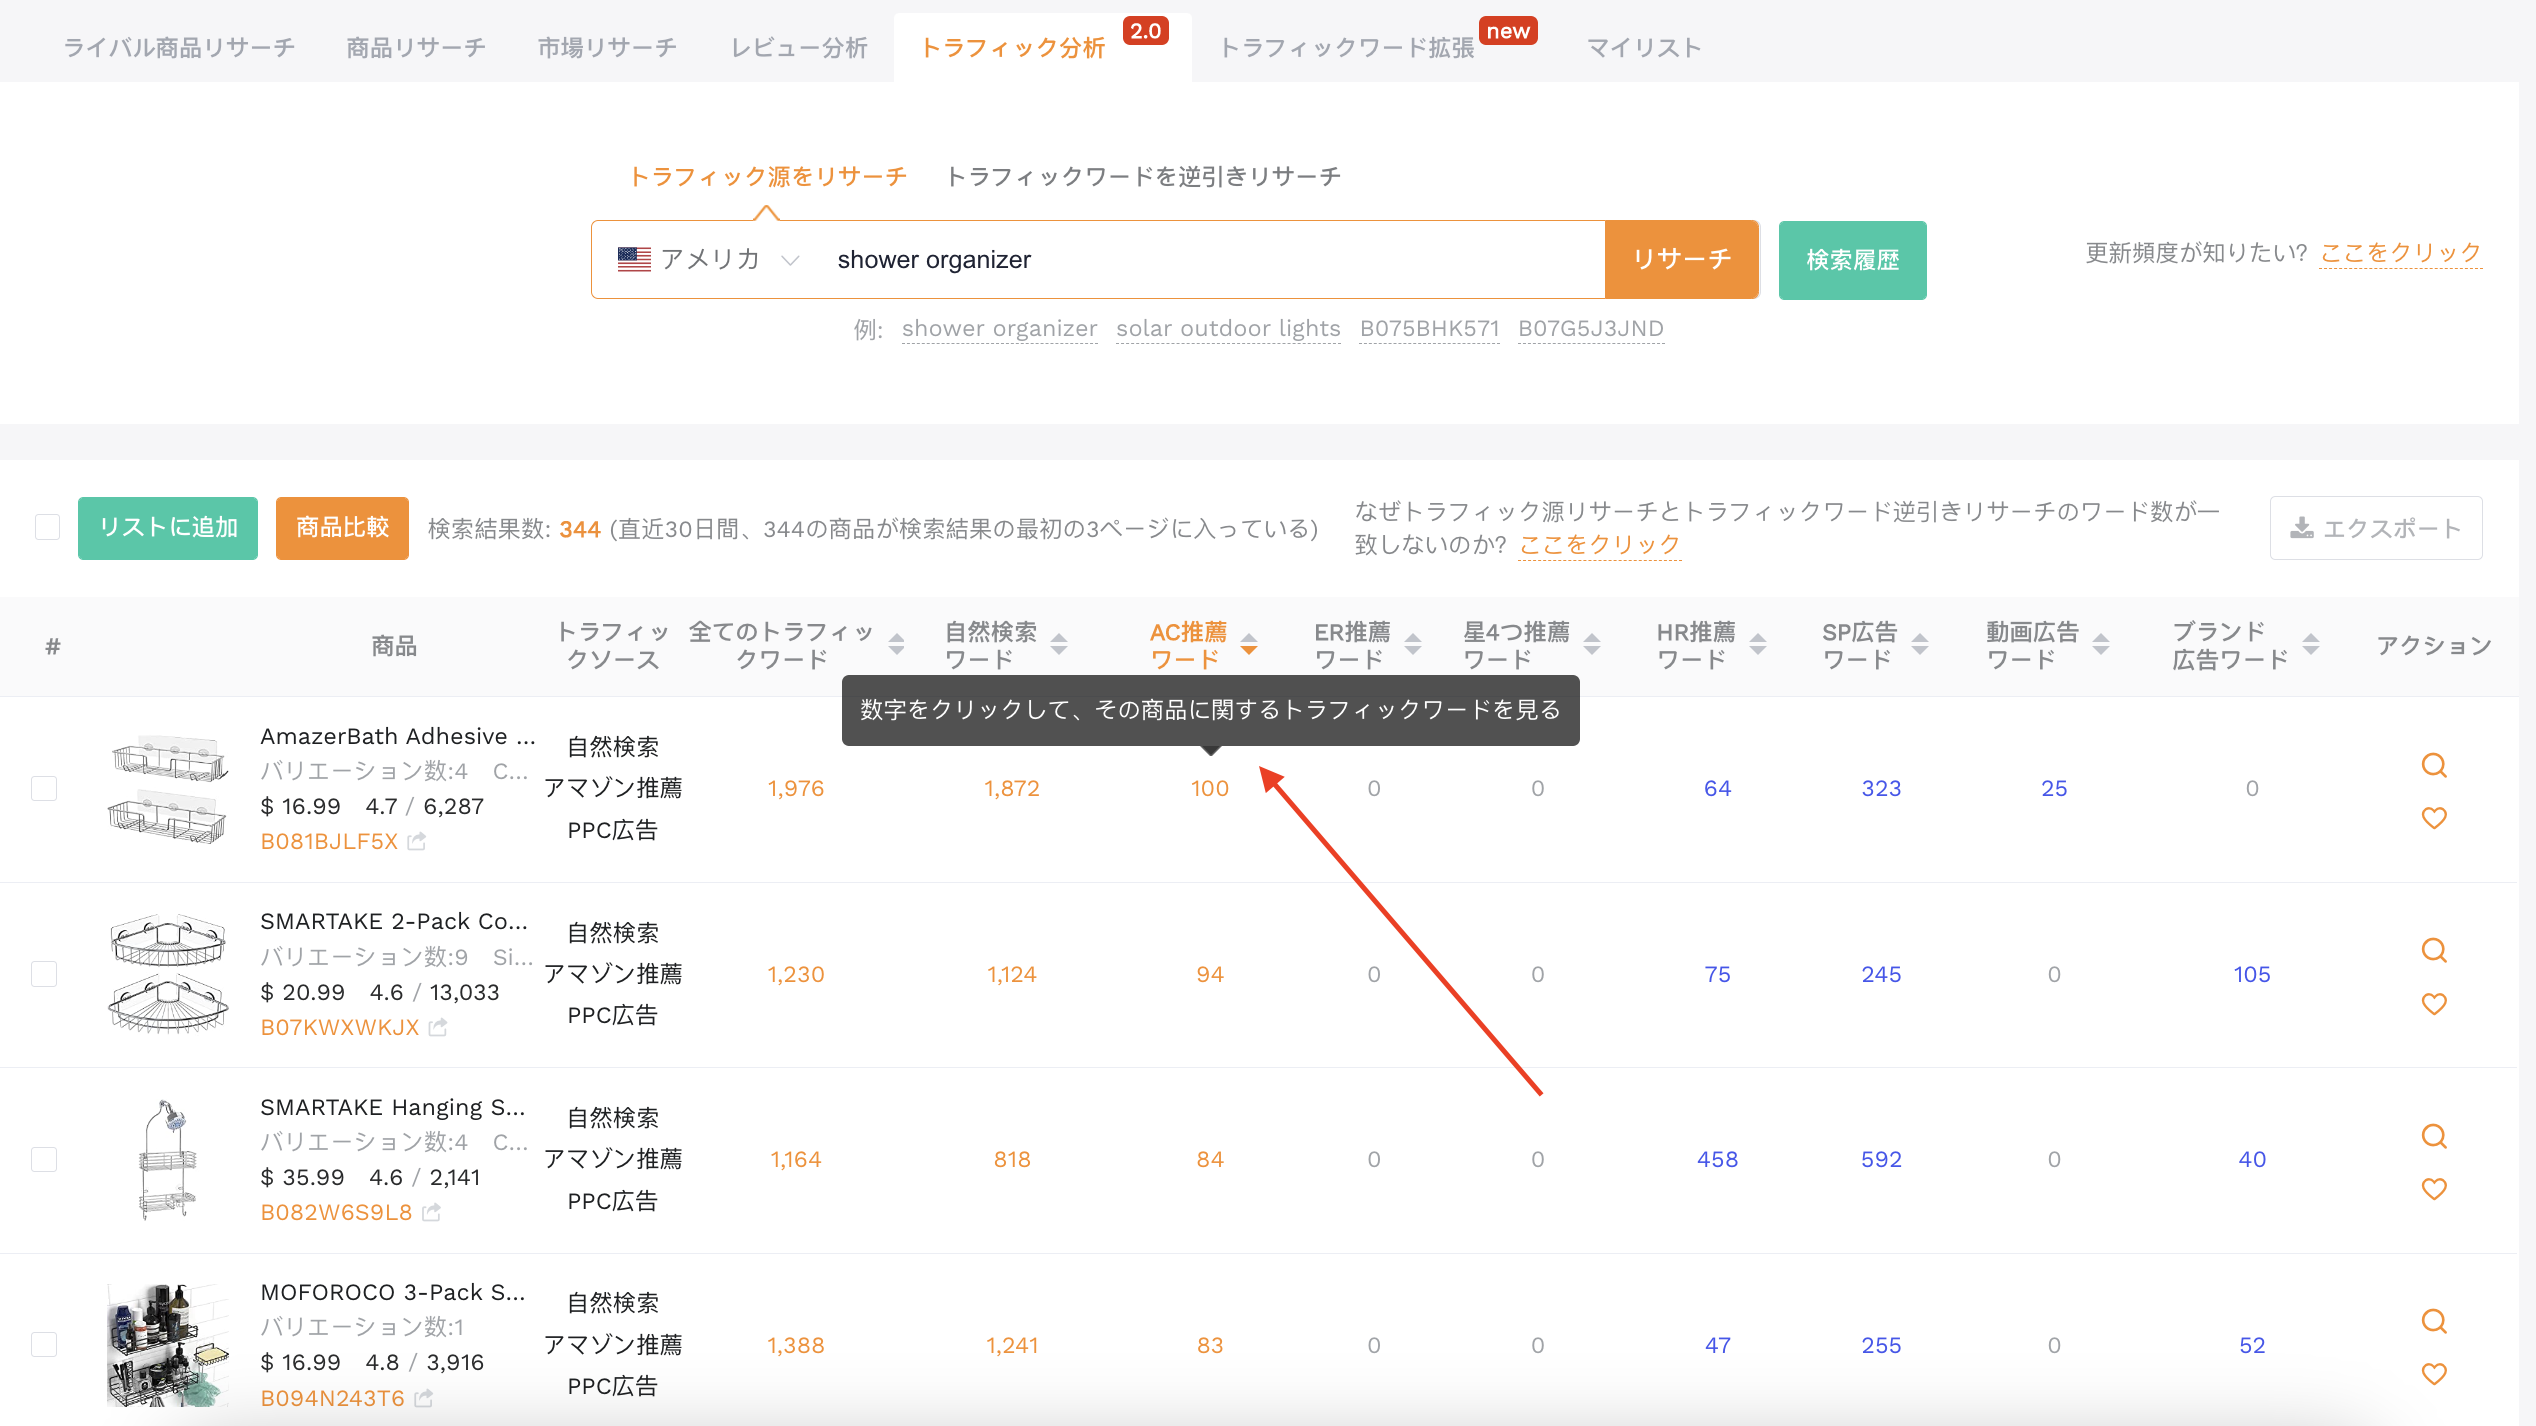Image resolution: width=2536 pixels, height=1426 pixels.
Task: Open external link icon beside B081BJLF5X
Action: (417, 842)
